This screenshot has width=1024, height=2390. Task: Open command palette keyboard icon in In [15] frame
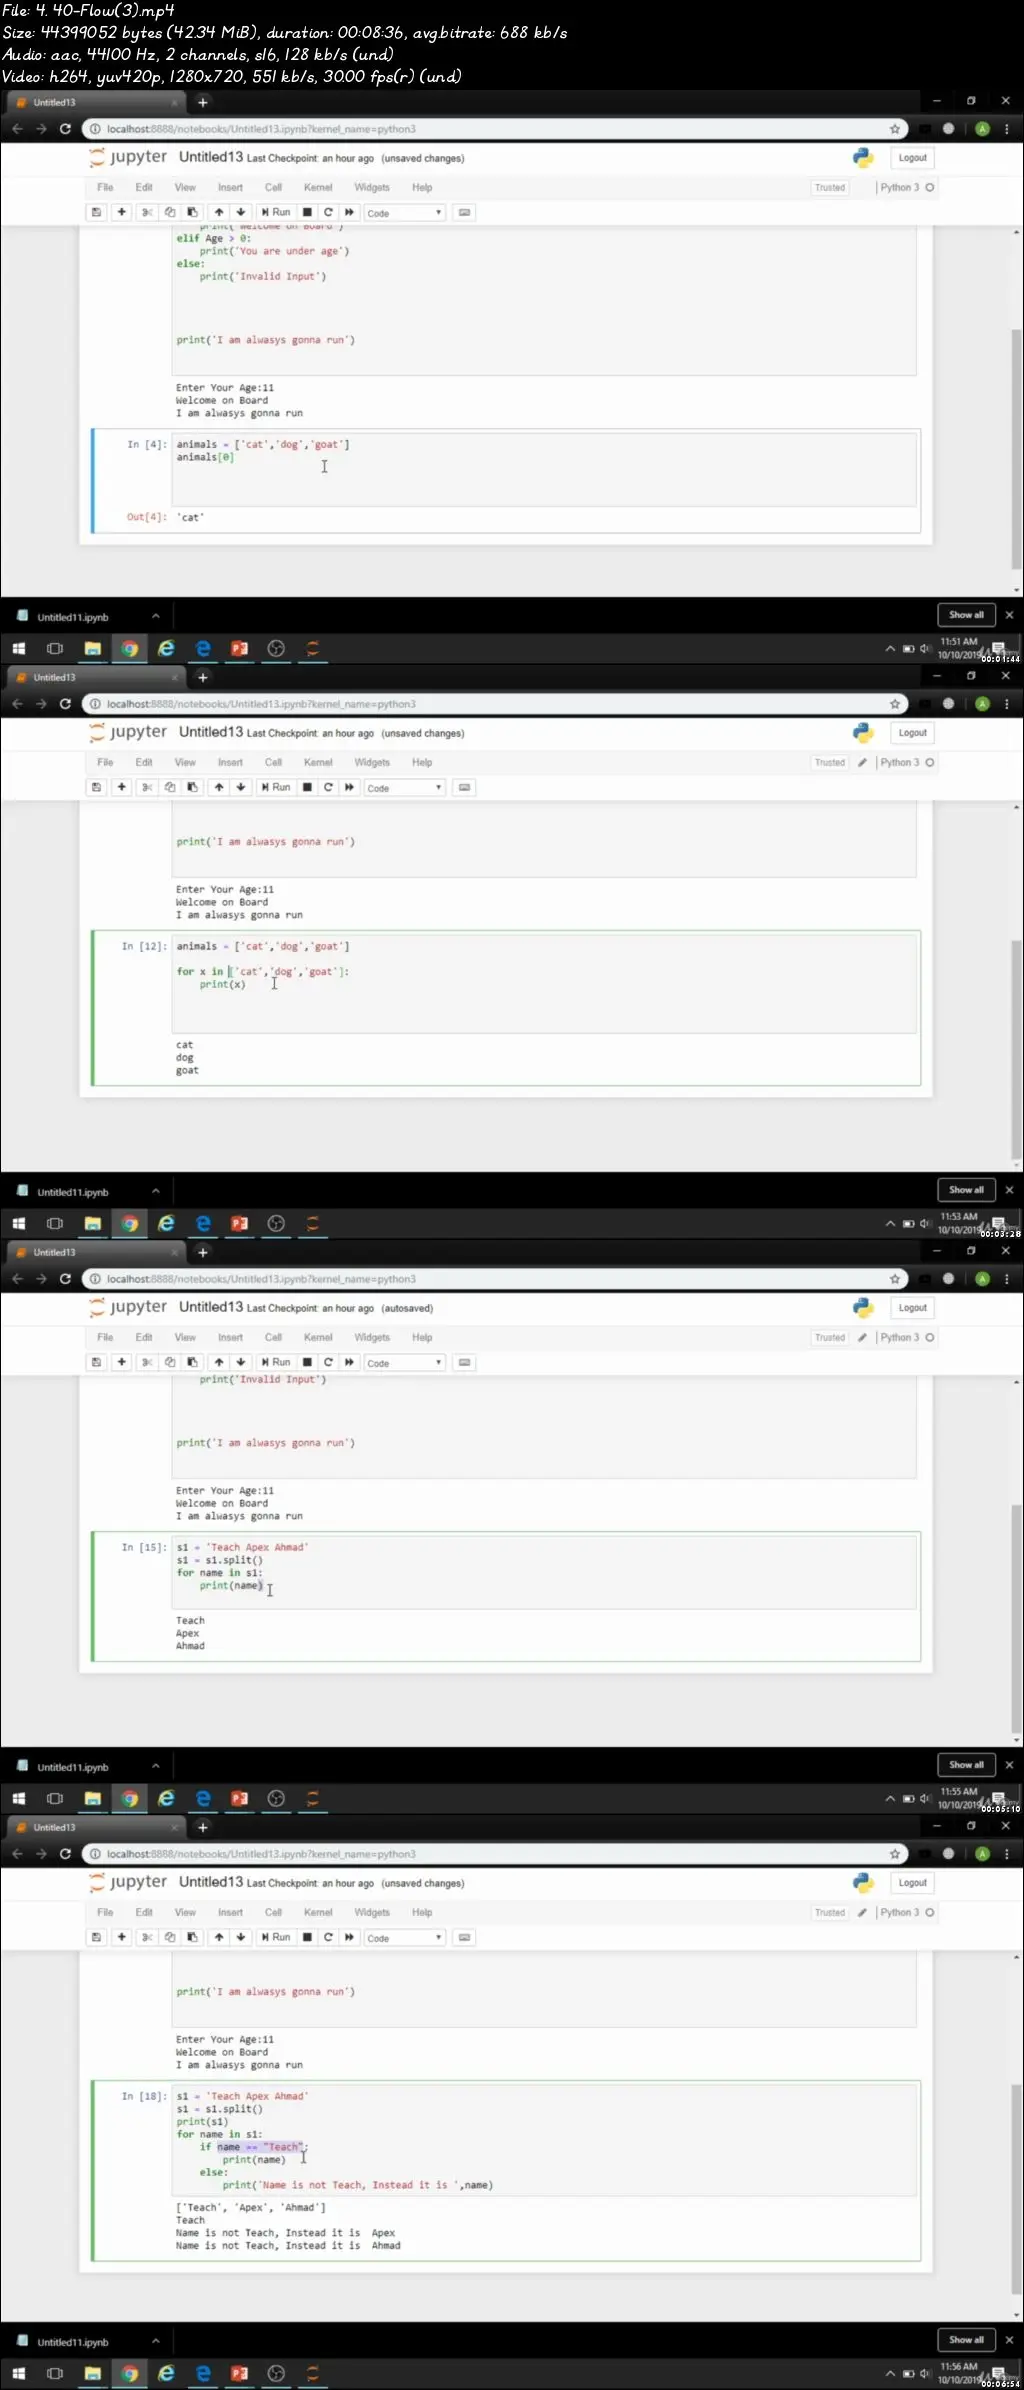tap(464, 1362)
